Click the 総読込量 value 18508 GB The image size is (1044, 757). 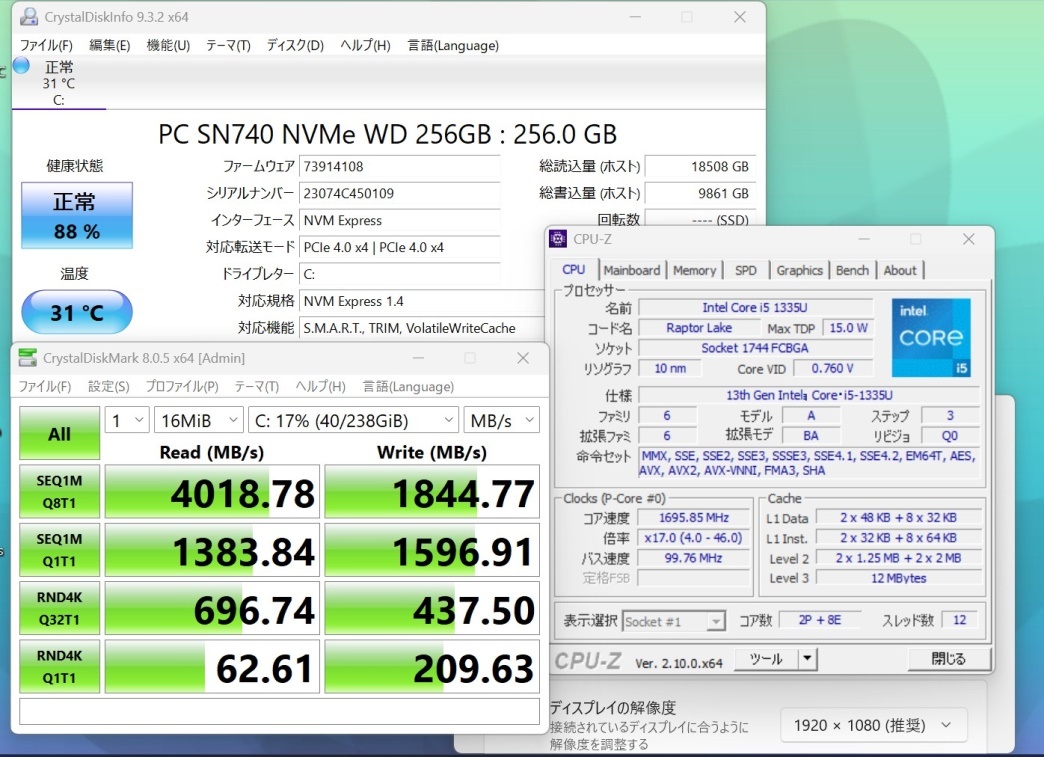700,166
